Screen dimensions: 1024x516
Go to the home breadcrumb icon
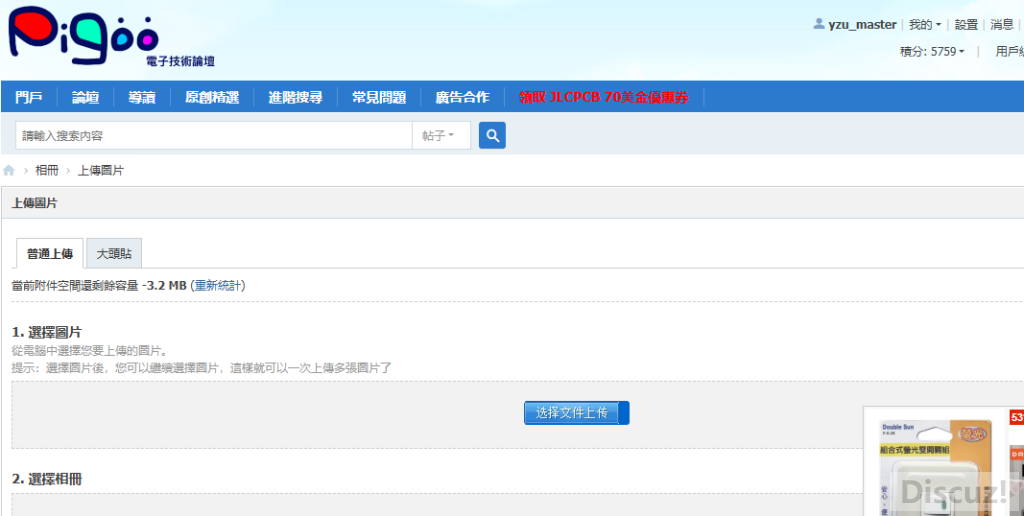pos(9,170)
